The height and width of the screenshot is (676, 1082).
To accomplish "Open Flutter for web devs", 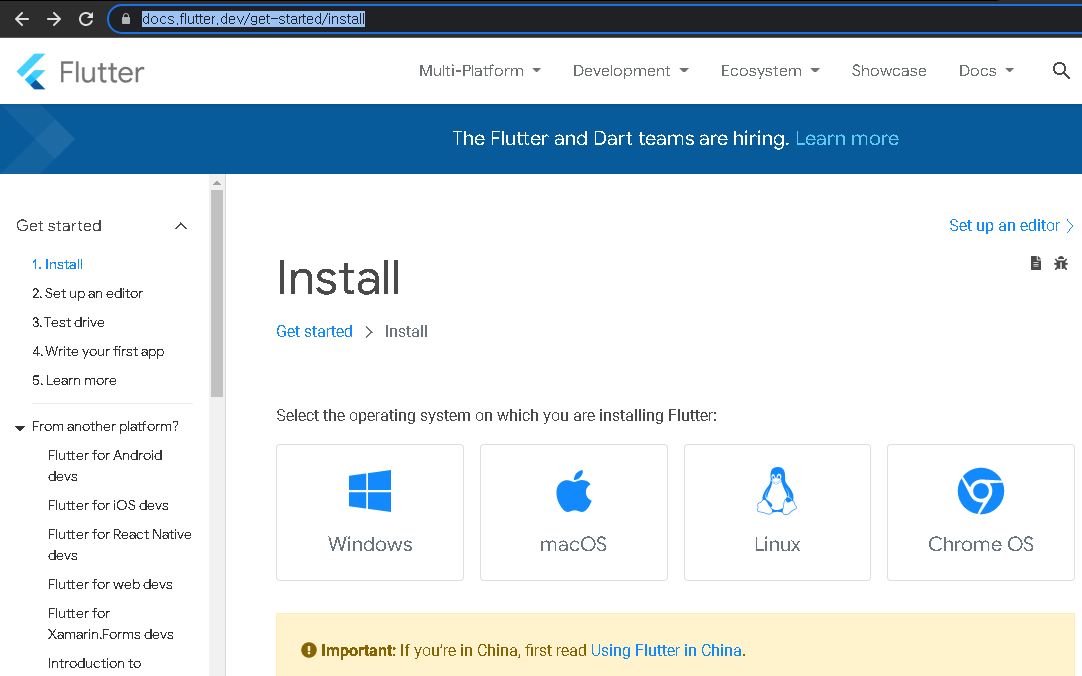I will pyautogui.click(x=110, y=584).
